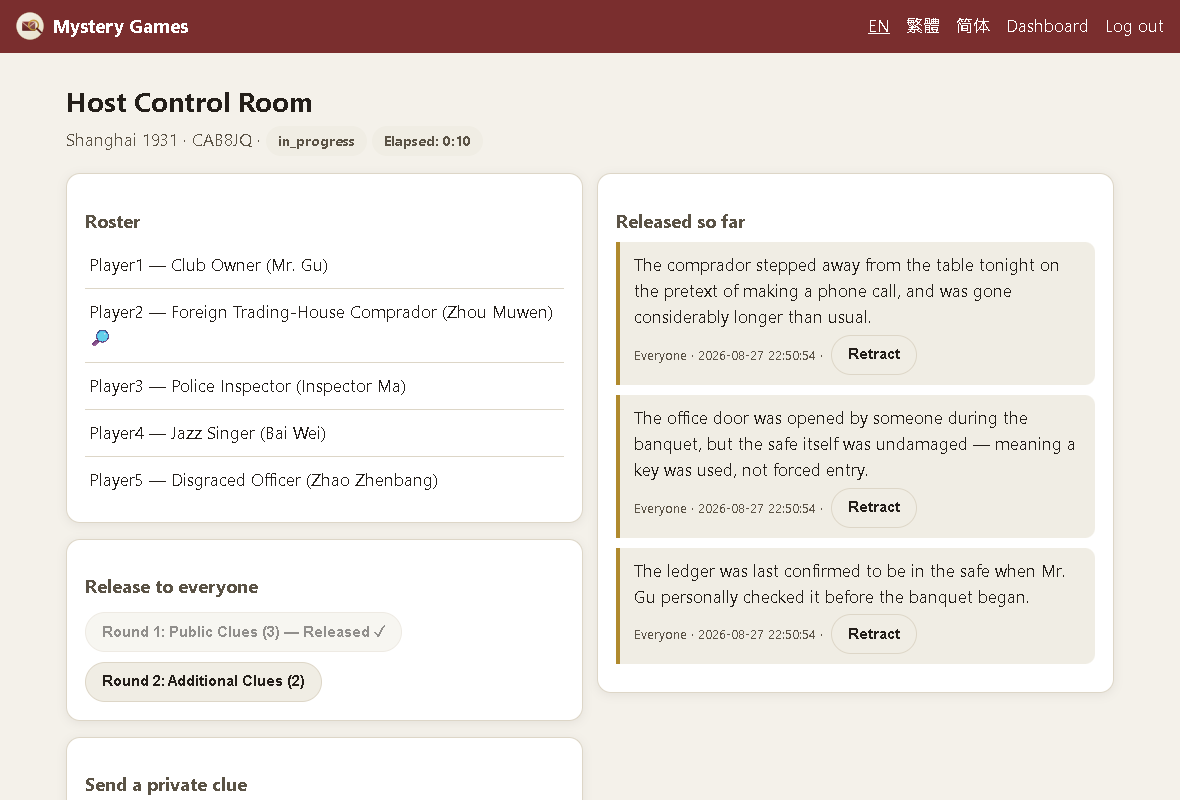Open the Dashboard page
Image resolution: width=1180 pixels, height=800 pixels.
[1047, 26]
